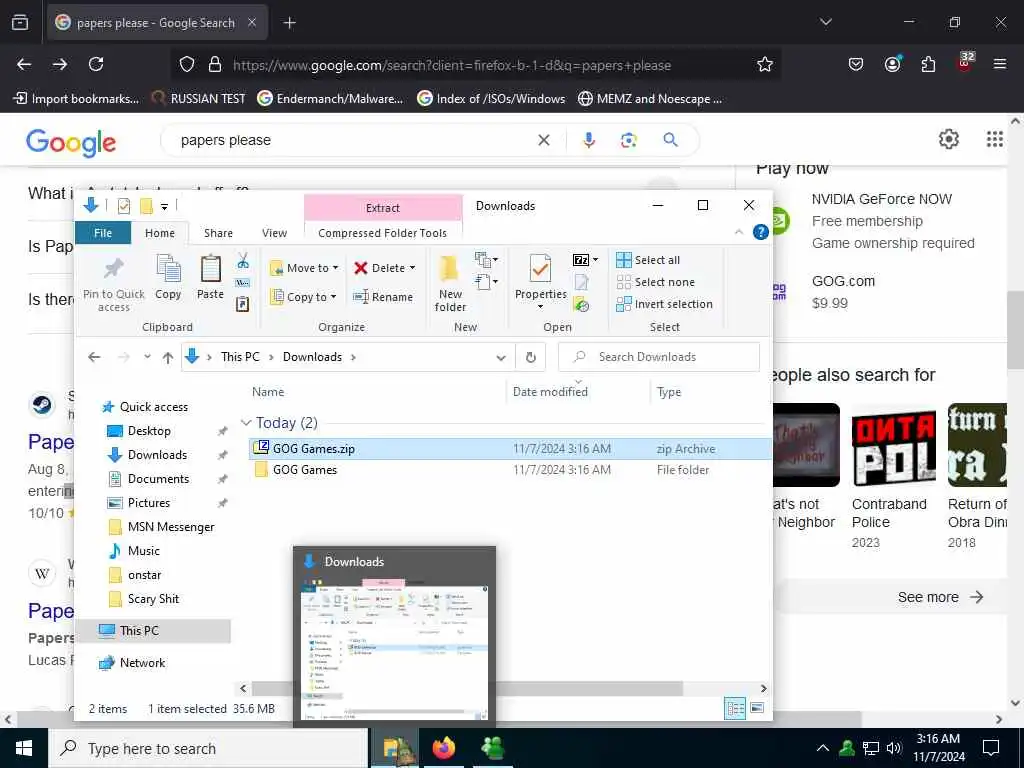Viewport: 1024px width, 768px height.
Task: Collapse the Today (2) group
Action: [246, 423]
